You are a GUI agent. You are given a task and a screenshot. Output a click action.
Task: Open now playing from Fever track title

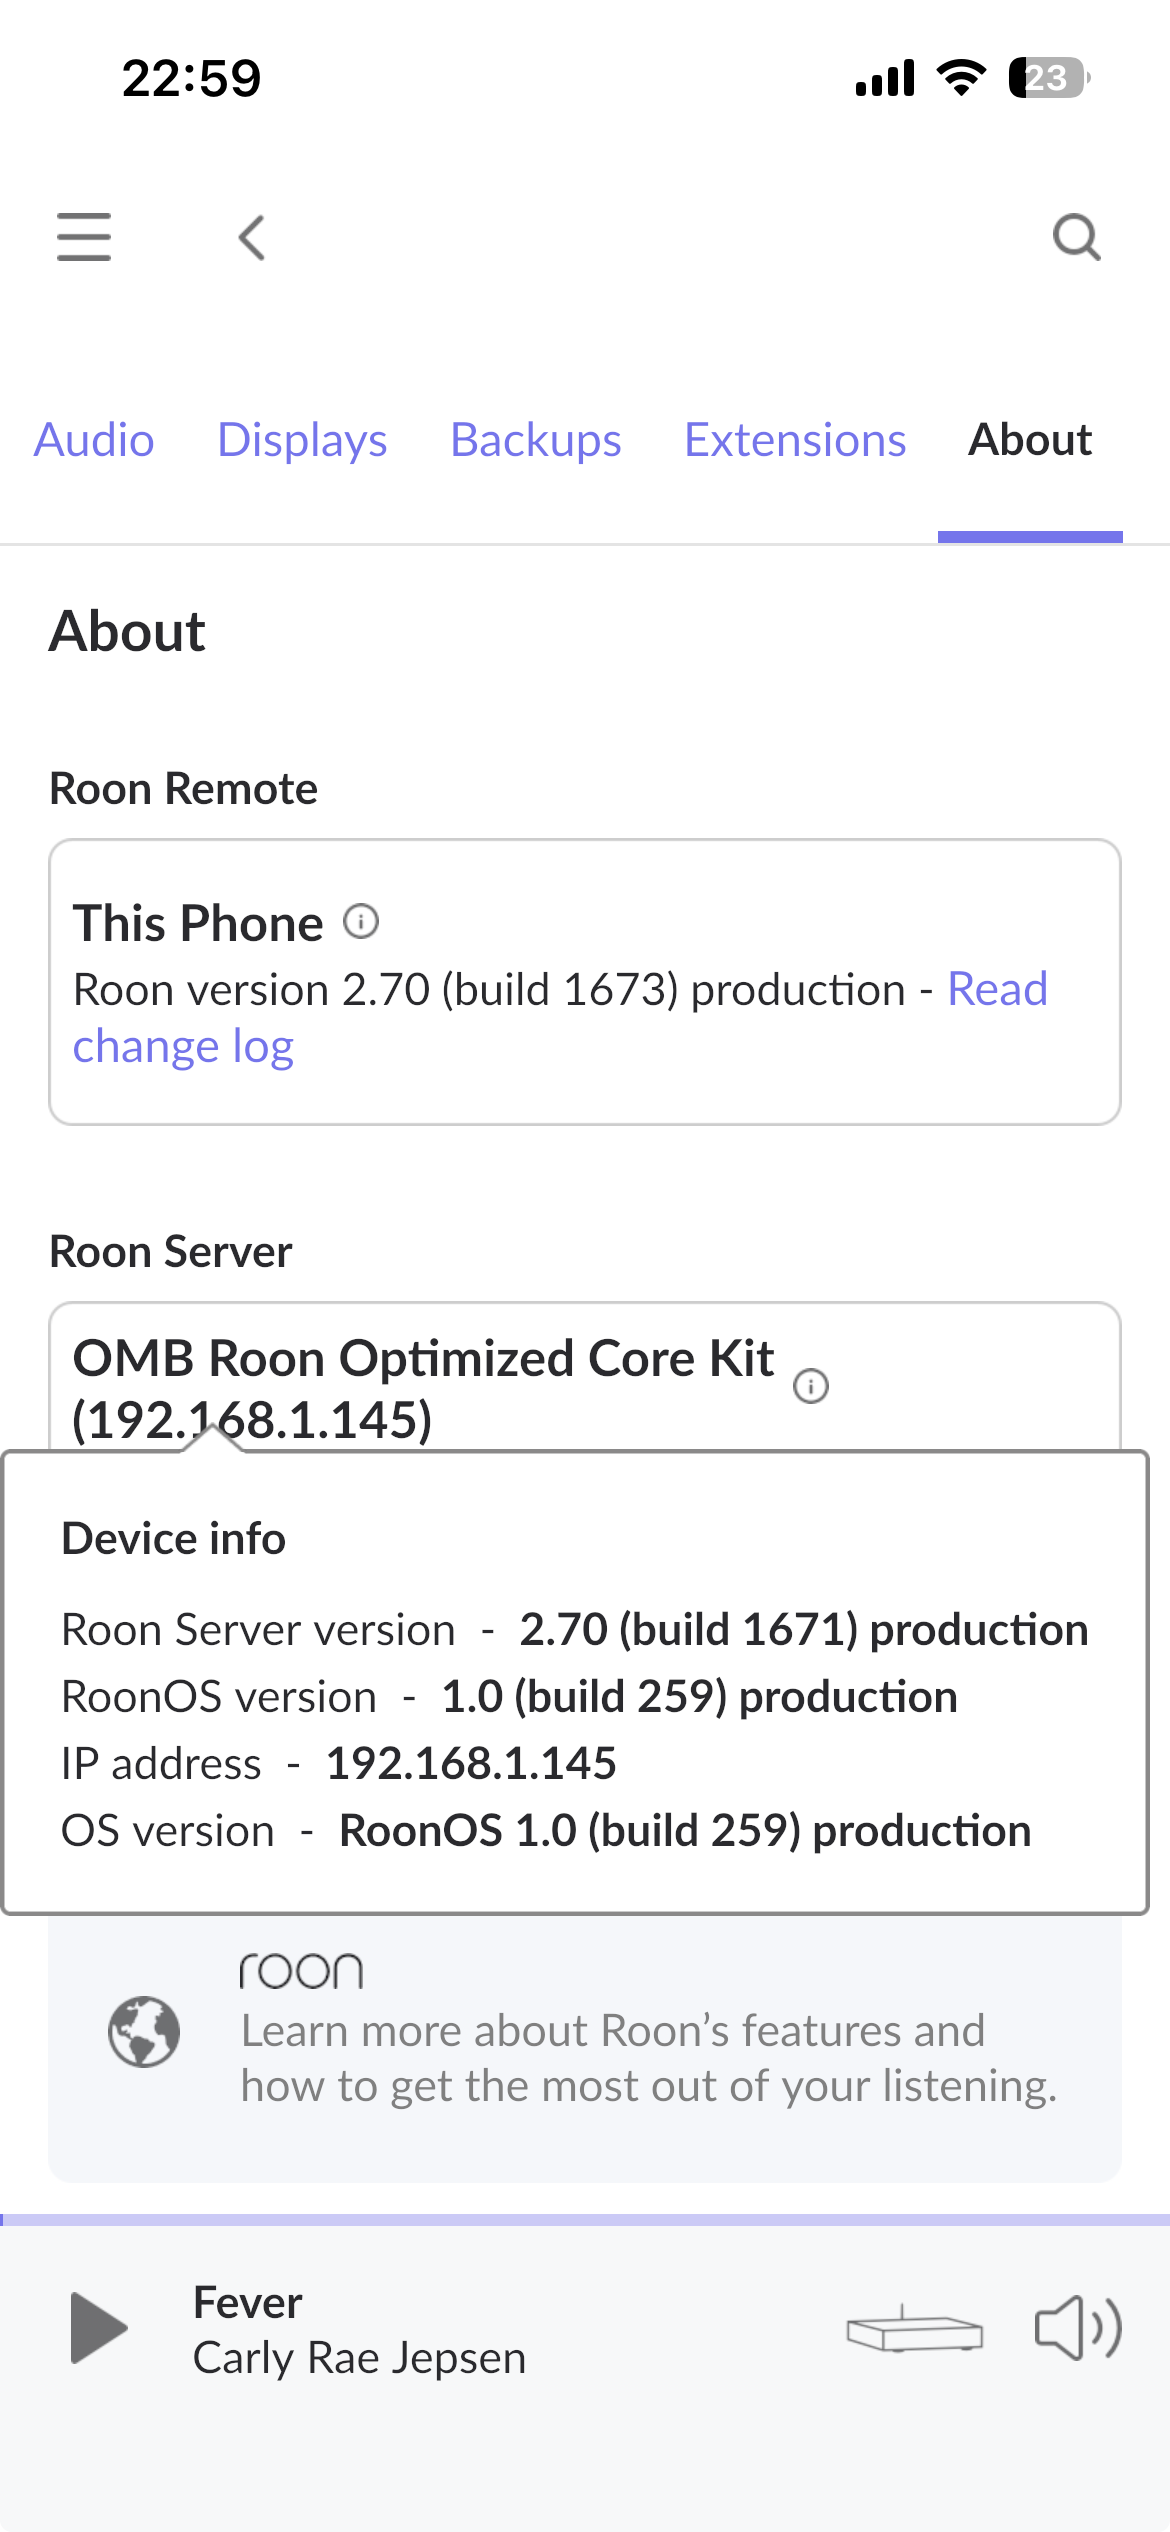248,2302
